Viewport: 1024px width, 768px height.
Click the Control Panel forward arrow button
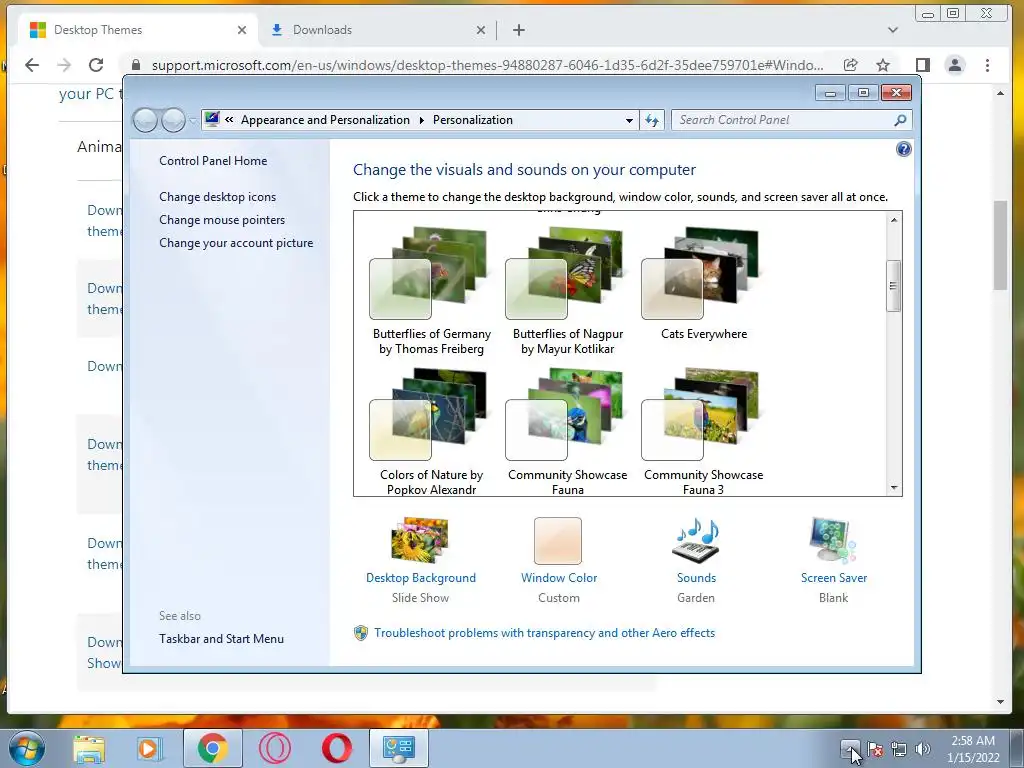pos(173,120)
